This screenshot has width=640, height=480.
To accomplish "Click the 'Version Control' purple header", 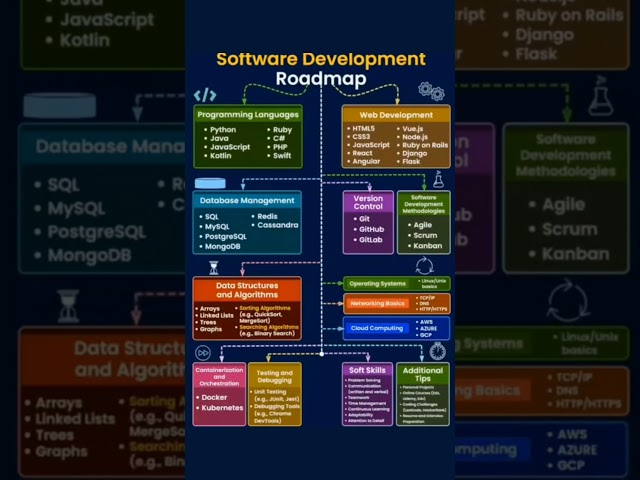I will [368, 202].
